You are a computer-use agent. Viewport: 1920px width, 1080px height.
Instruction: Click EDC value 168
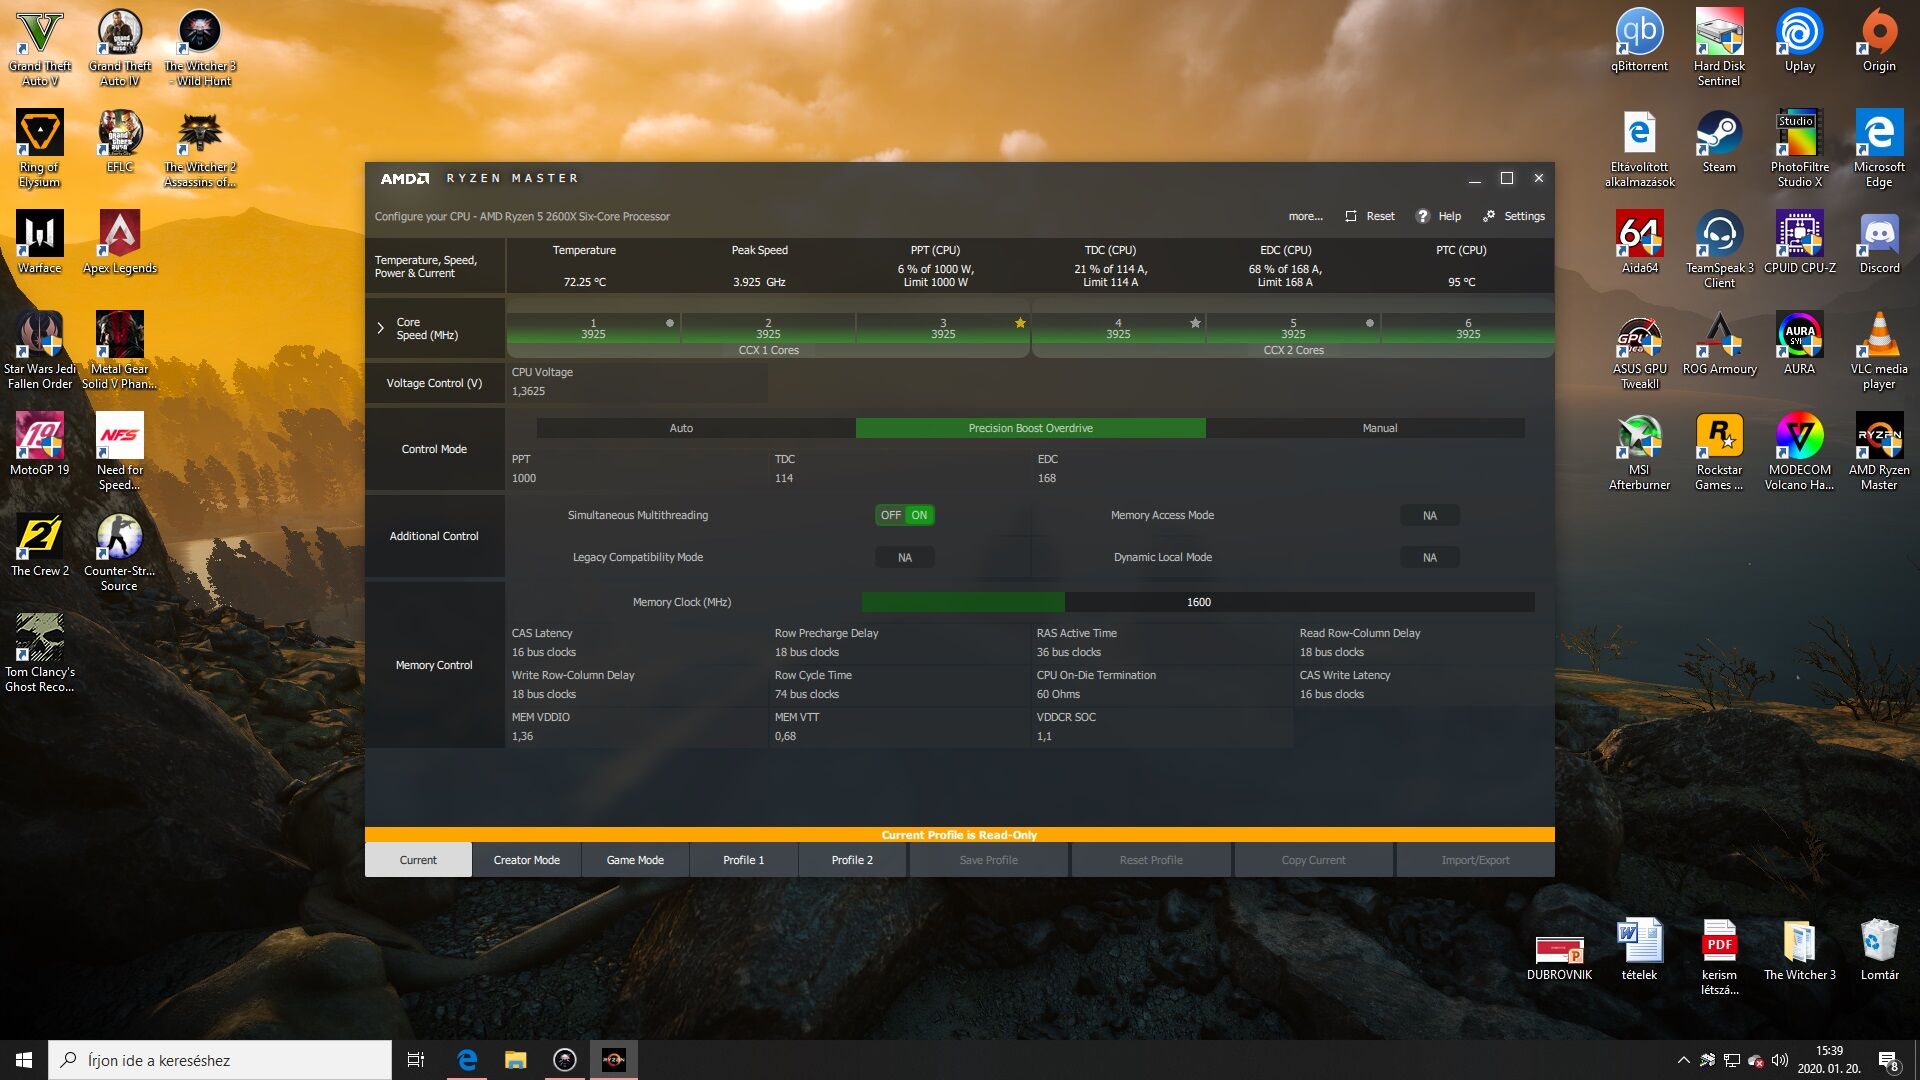1047,479
